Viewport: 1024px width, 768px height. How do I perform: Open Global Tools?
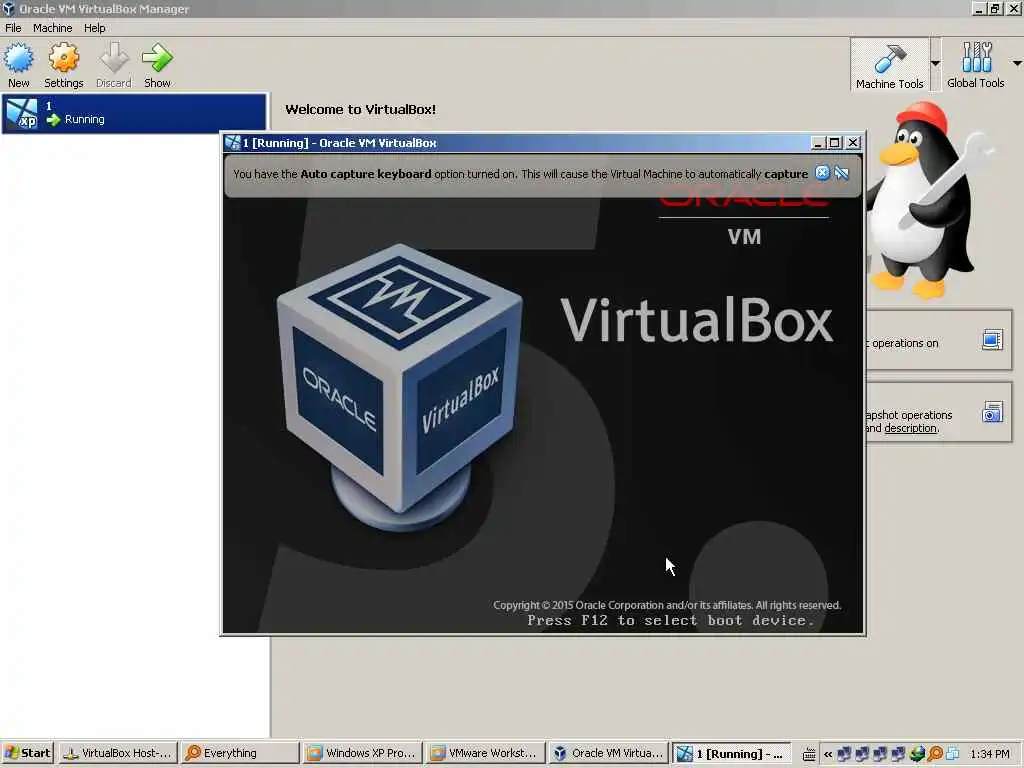[x=976, y=65]
